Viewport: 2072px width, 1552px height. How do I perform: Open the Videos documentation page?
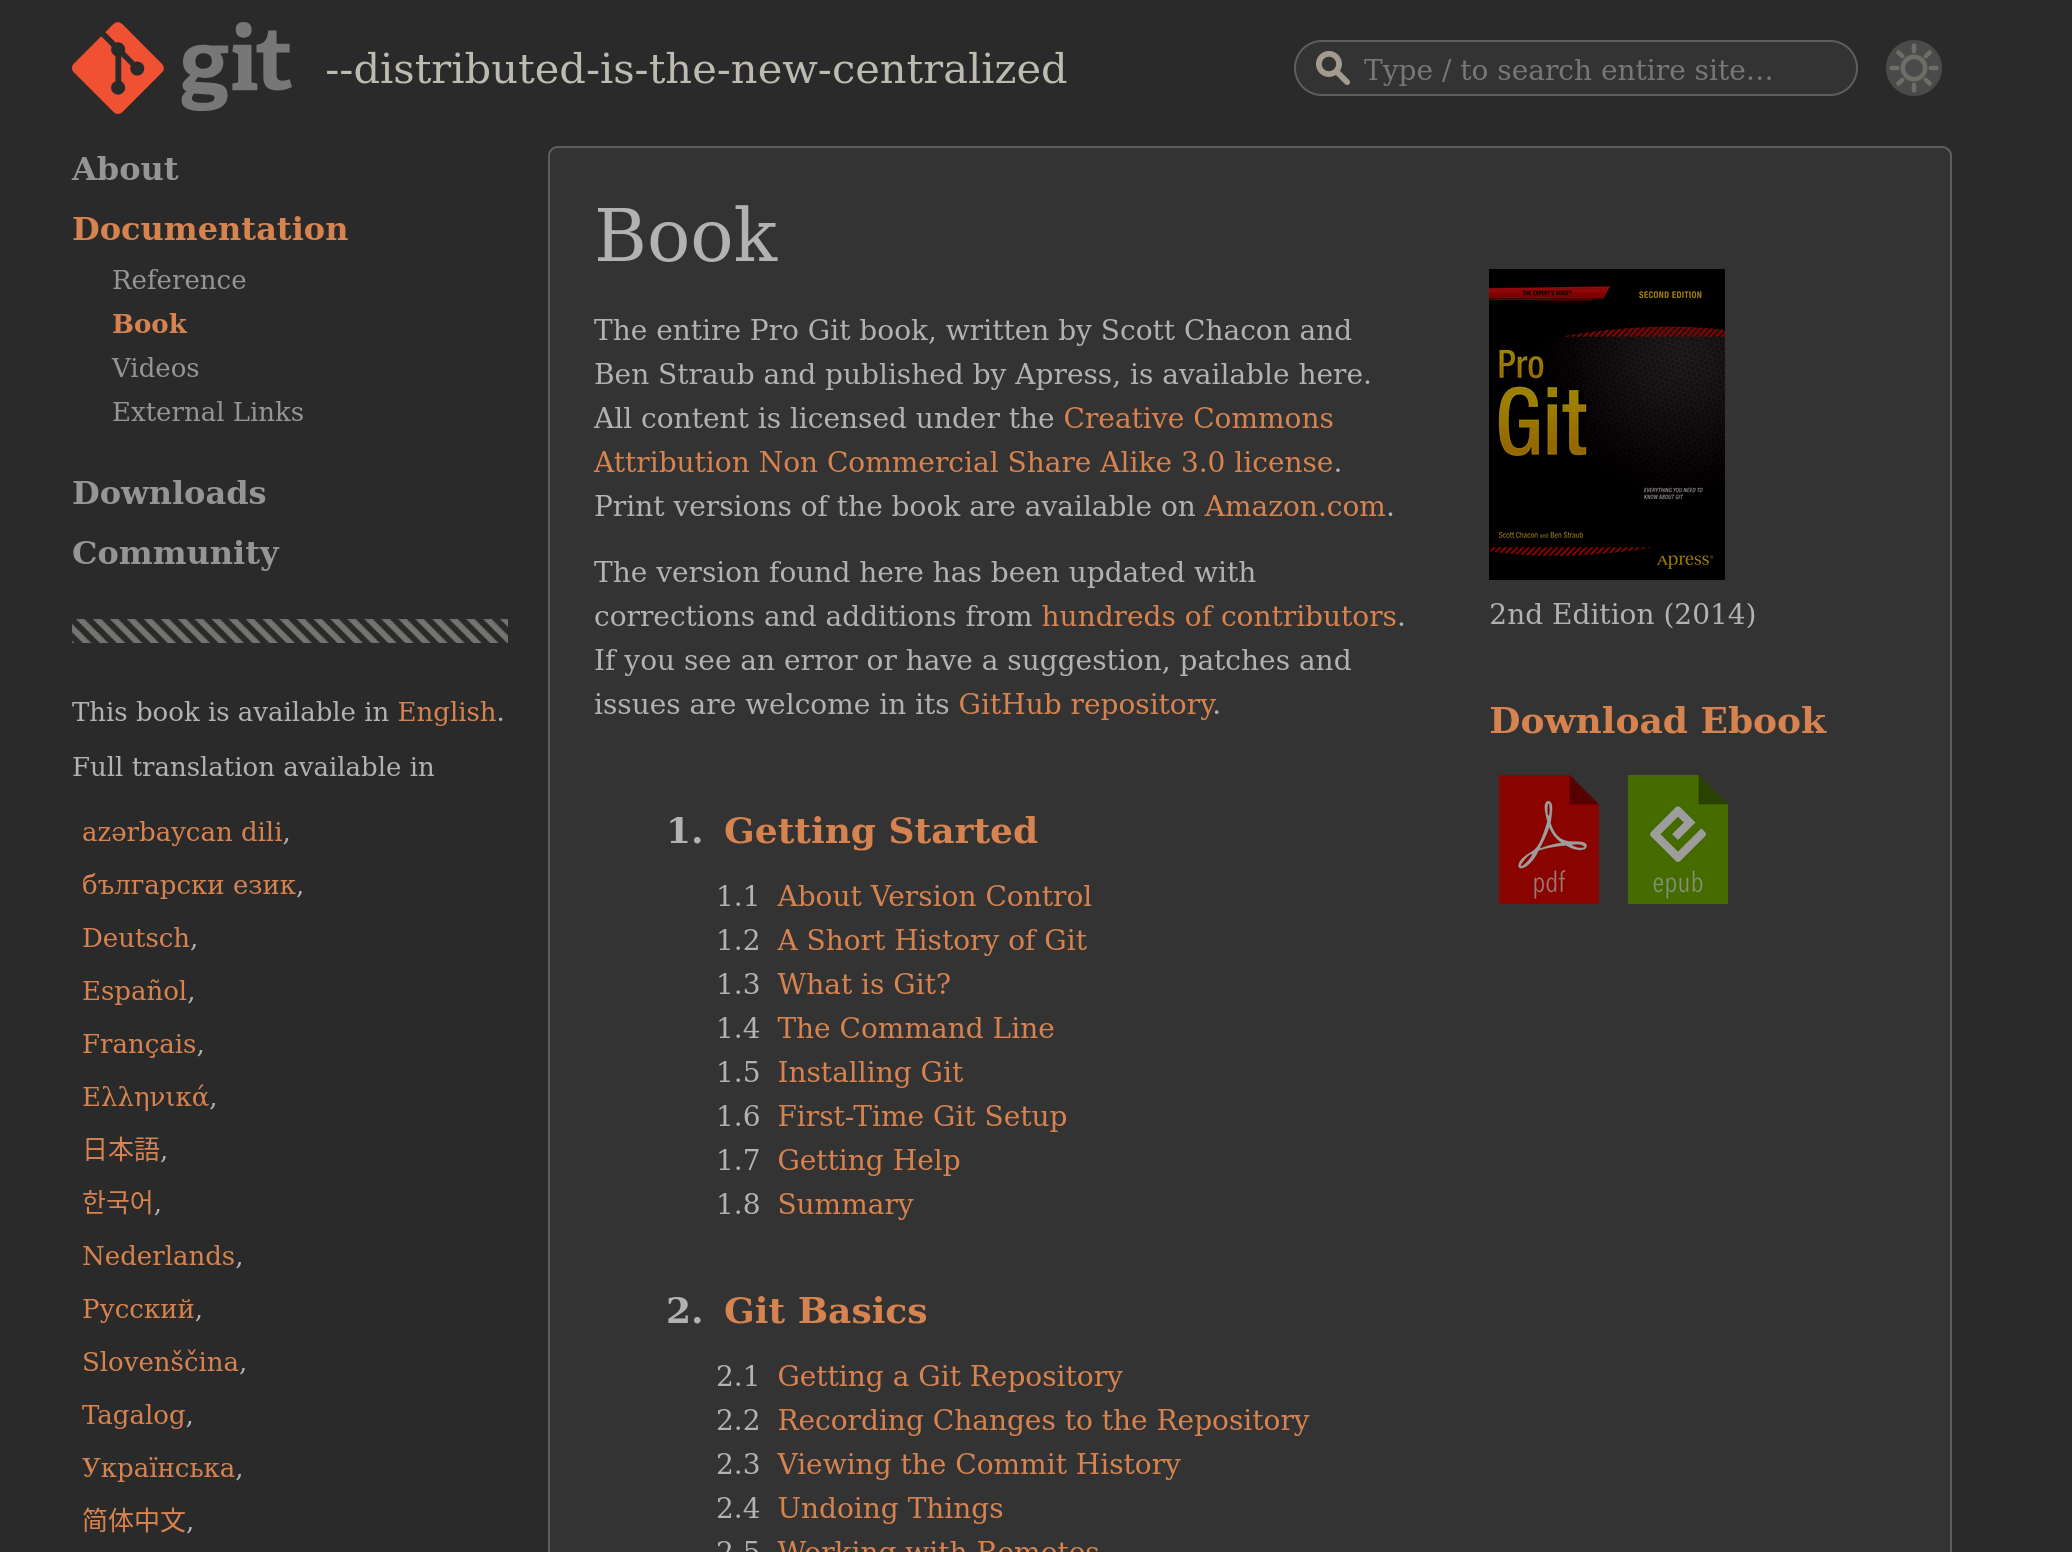tap(155, 368)
